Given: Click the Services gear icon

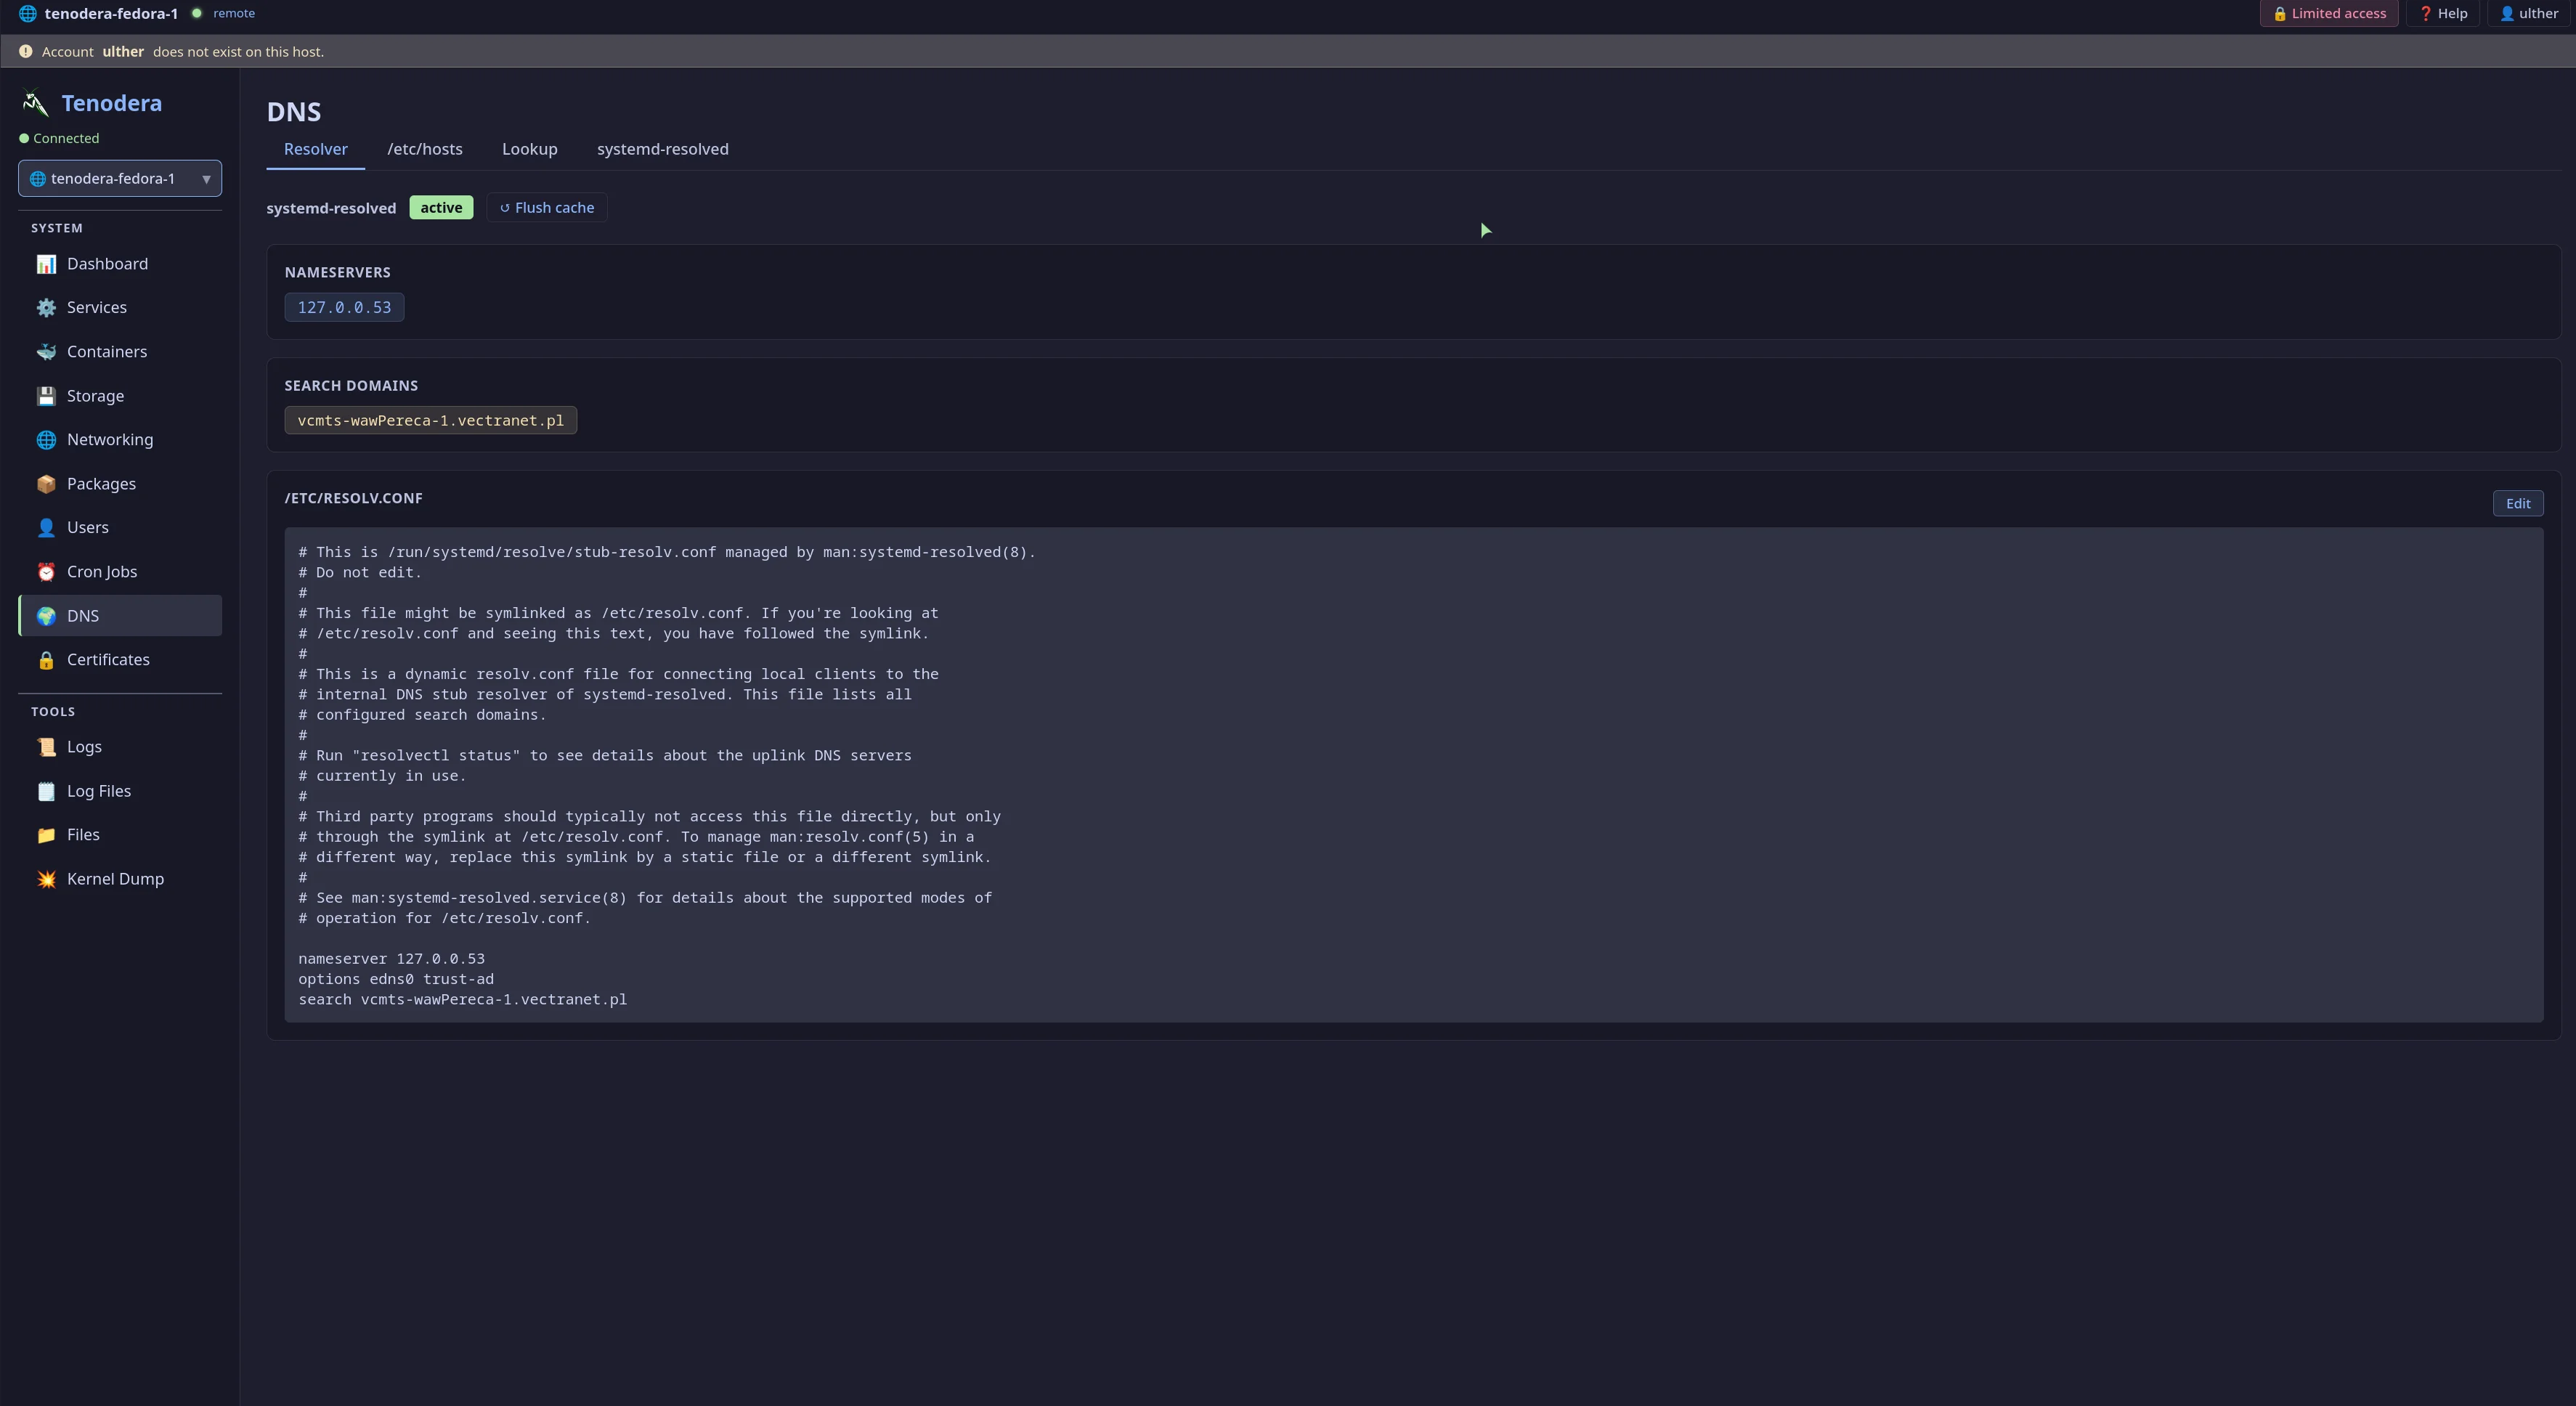Looking at the screenshot, I should 46,308.
